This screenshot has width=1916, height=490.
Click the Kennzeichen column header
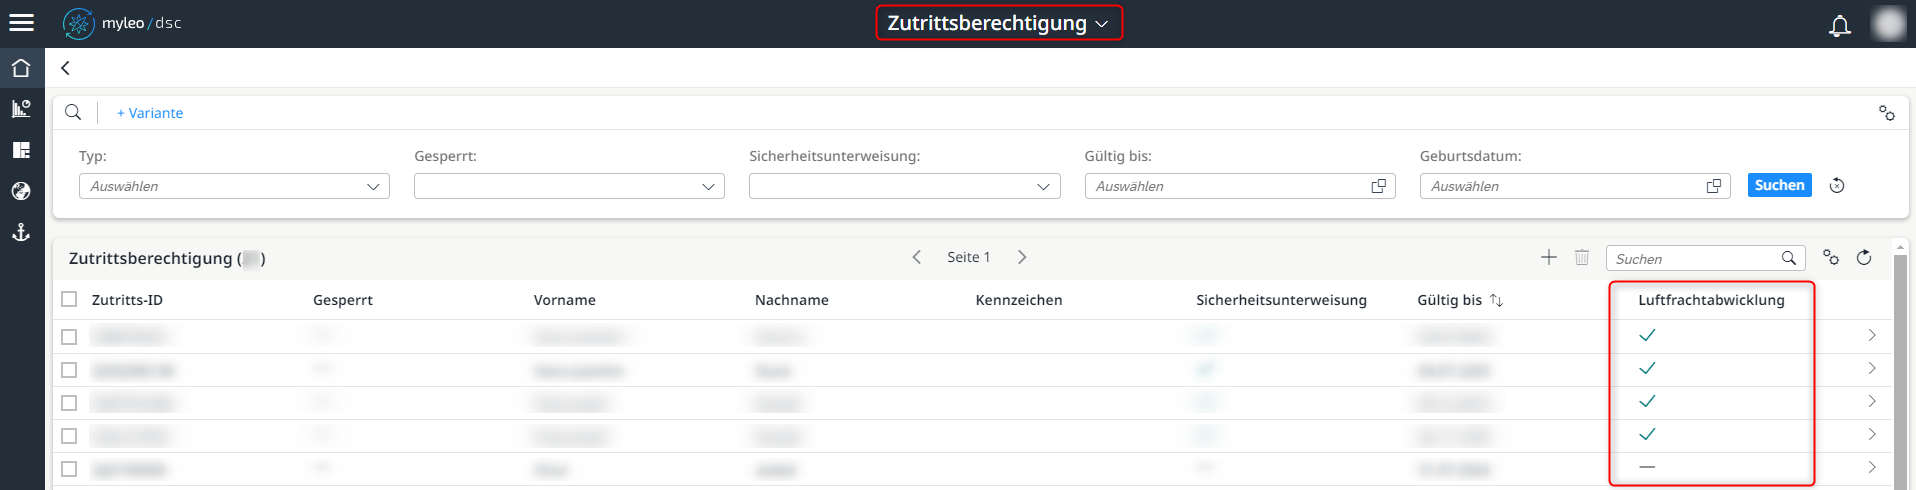tap(1019, 300)
